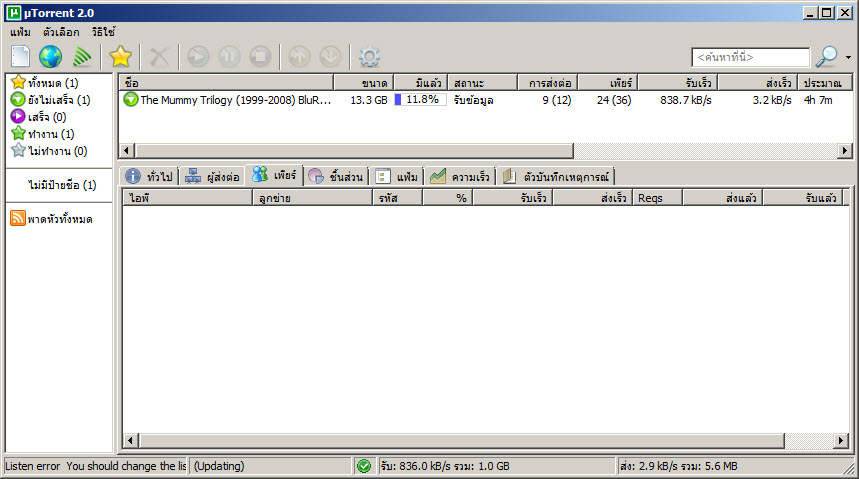Screen dimensions: 859x479
Task: Sort peers by ส่งแล้ว column
Action: click(x=723, y=198)
